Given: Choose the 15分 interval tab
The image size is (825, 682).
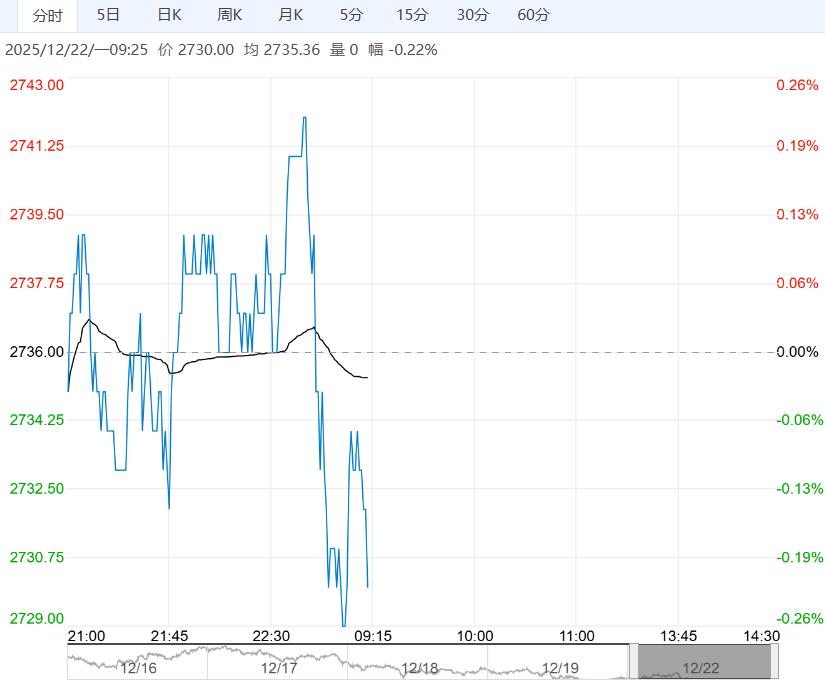Looking at the screenshot, I should point(412,15).
